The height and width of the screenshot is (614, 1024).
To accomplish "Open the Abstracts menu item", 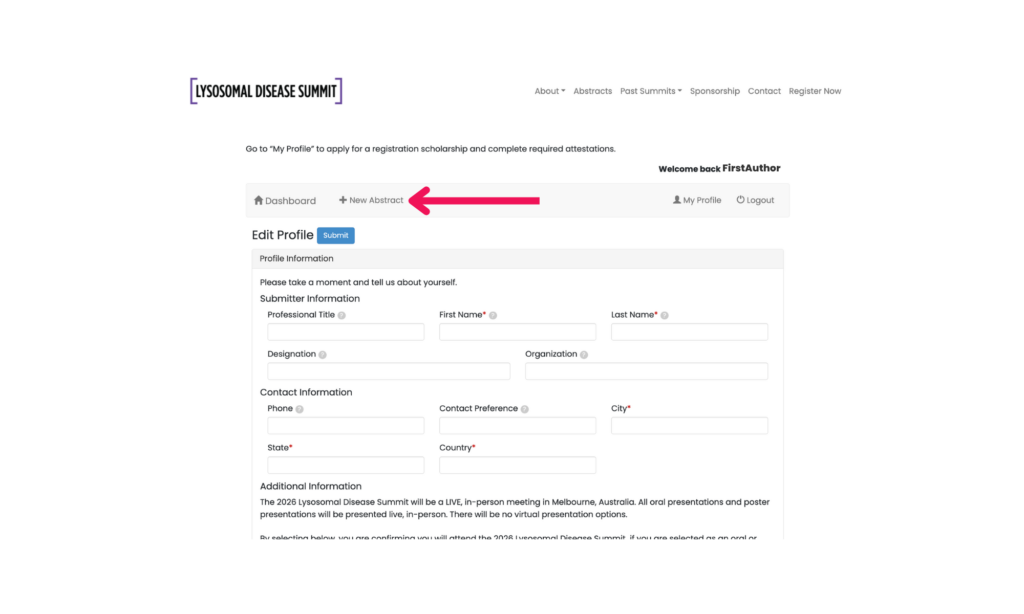I will [592, 91].
